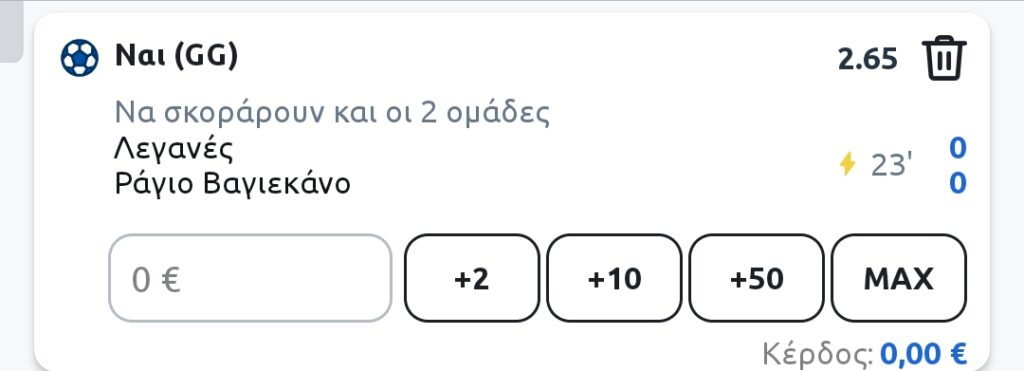Click the 0,00 € winnings amount
1024x371 pixels.
[923, 355]
